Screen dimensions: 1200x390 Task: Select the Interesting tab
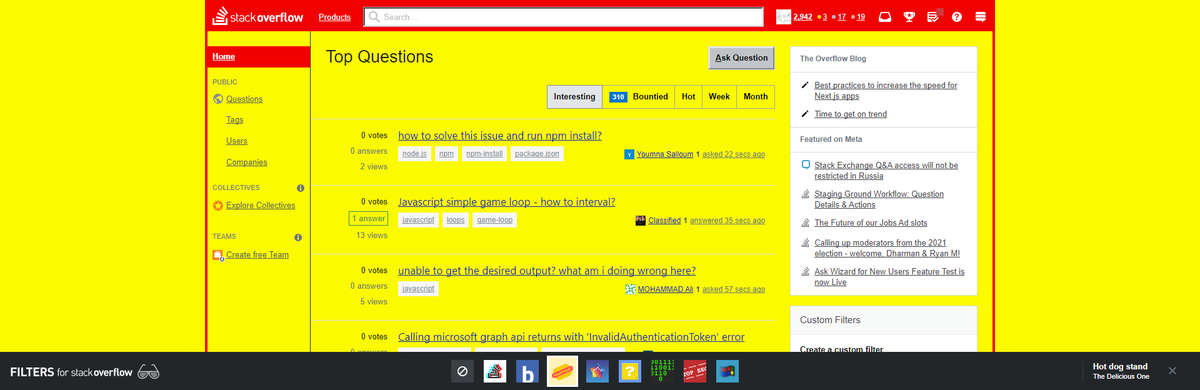pyautogui.click(x=575, y=97)
